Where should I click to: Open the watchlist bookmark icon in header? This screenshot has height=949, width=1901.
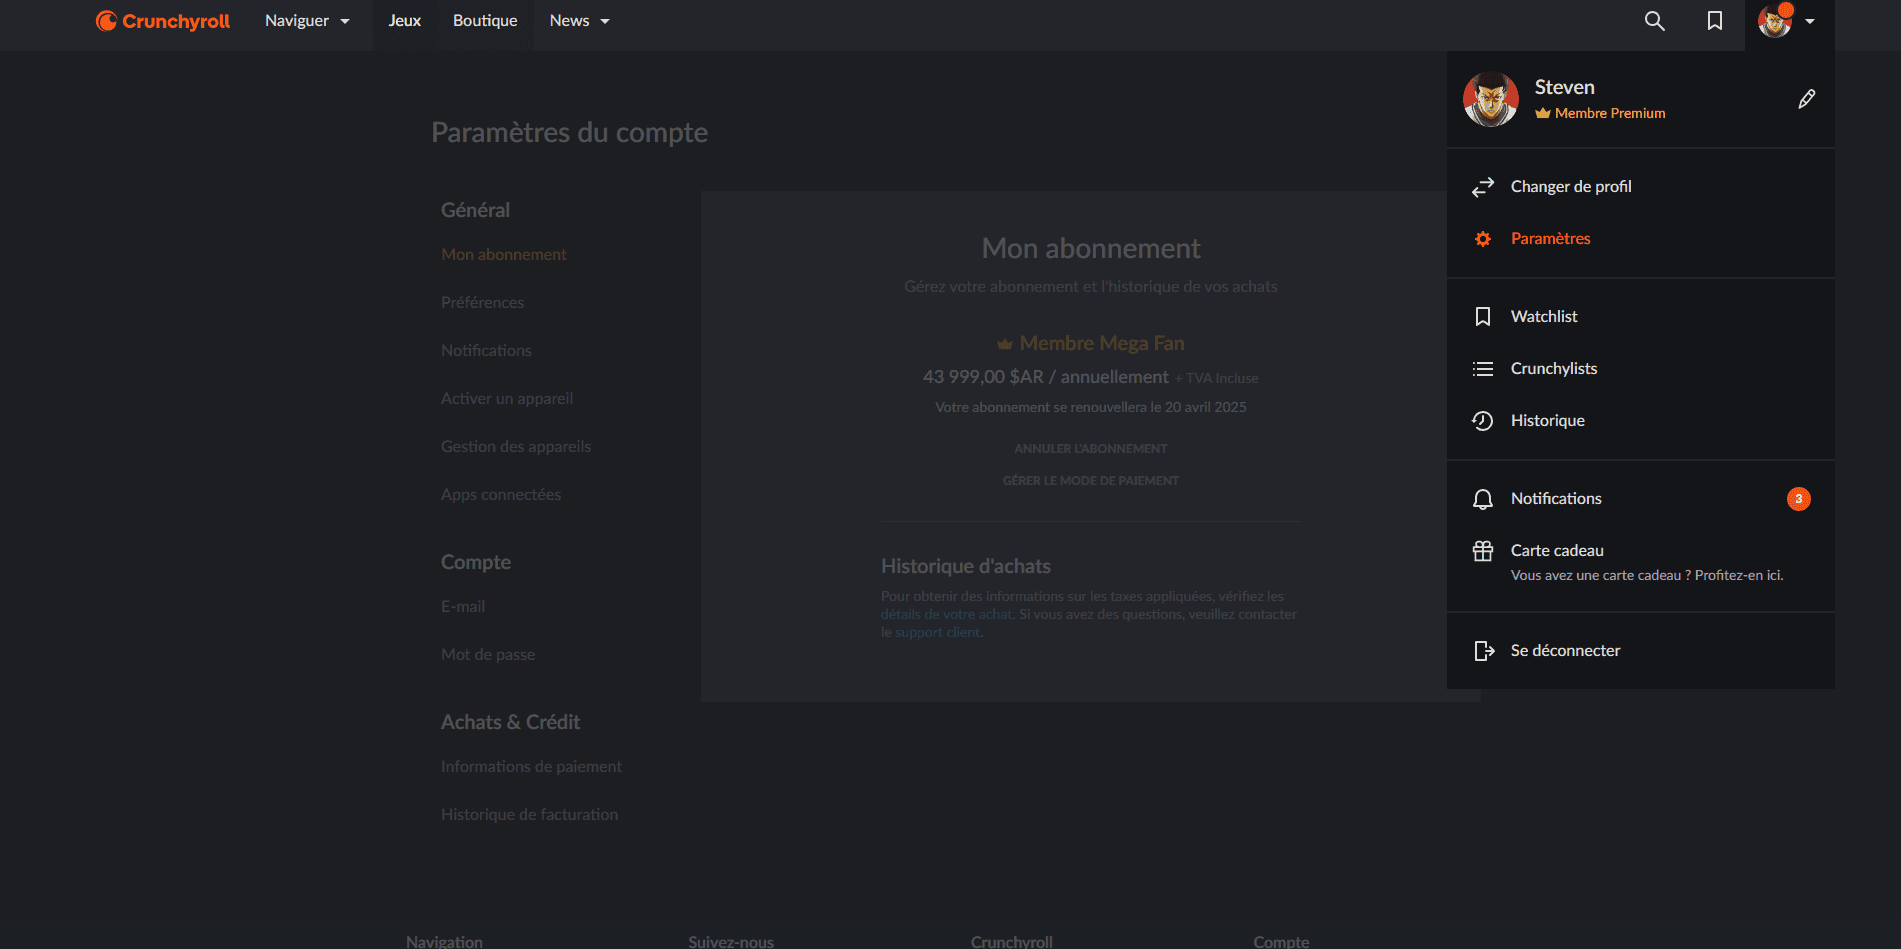[x=1714, y=21]
